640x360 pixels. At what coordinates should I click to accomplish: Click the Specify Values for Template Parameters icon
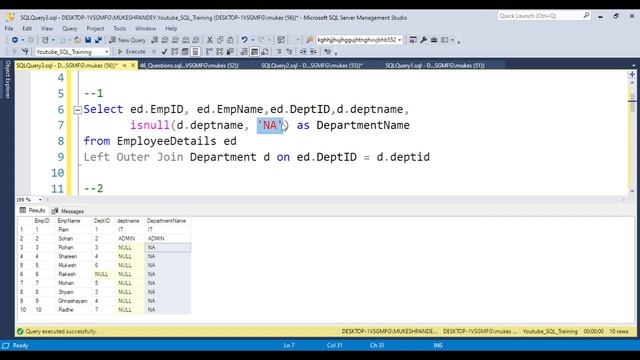327,52
